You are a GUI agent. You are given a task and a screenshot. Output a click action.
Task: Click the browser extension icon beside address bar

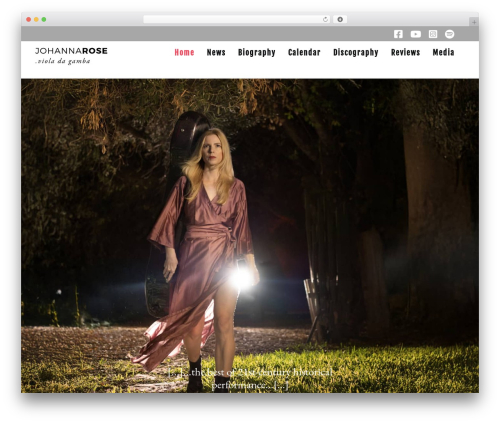tap(340, 19)
